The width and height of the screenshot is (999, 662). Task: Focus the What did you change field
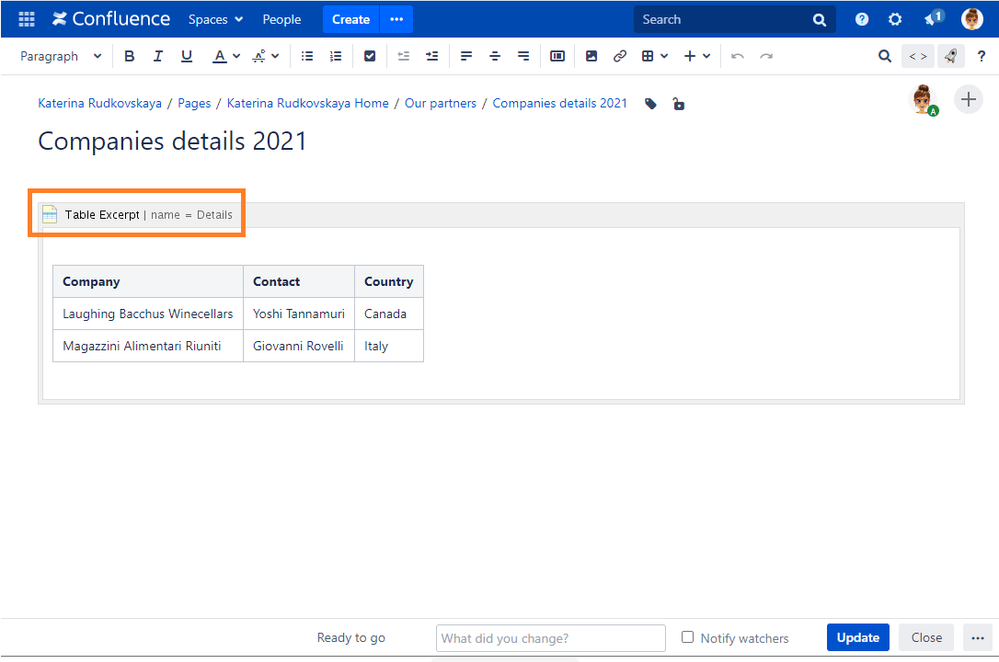550,638
